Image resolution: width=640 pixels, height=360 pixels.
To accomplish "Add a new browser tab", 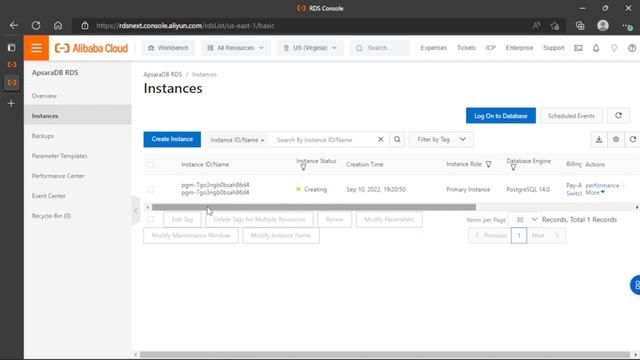I will (11, 103).
